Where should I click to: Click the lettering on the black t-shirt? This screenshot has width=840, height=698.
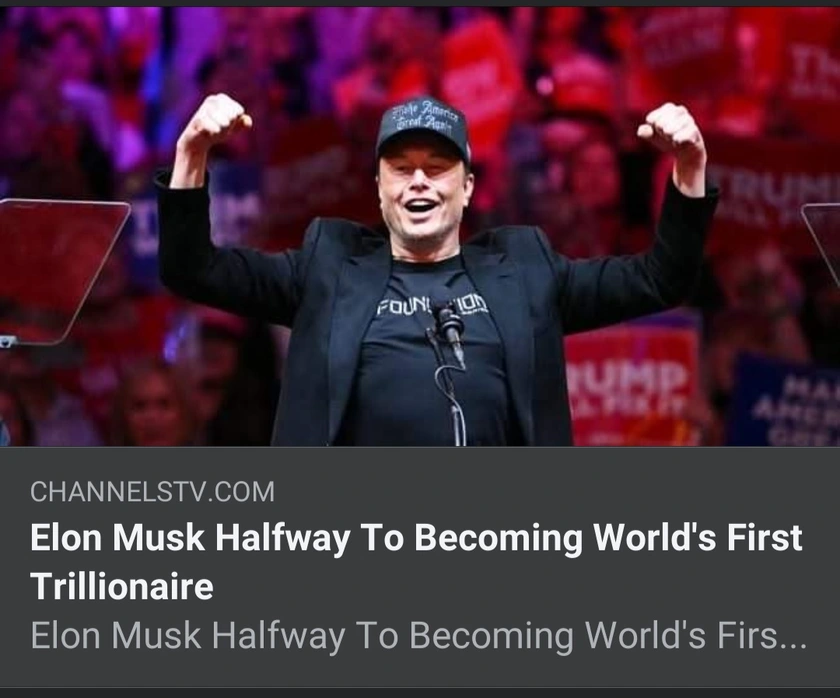[x=432, y=306]
